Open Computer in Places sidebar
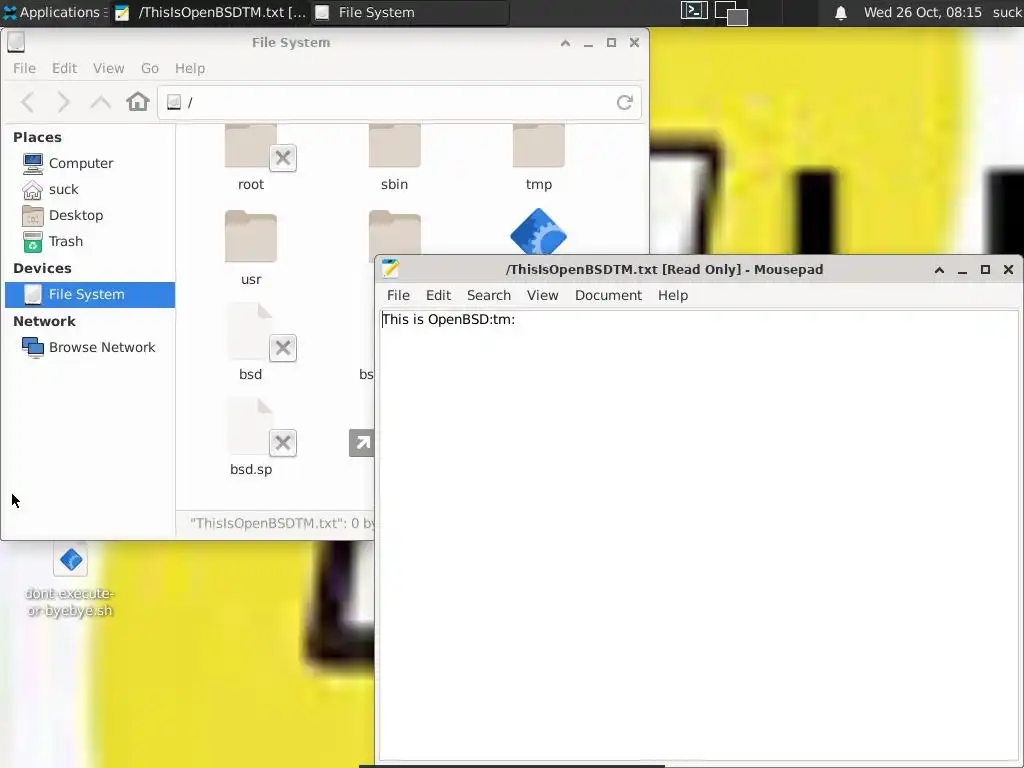The height and width of the screenshot is (768, 1024). point(67,163)
